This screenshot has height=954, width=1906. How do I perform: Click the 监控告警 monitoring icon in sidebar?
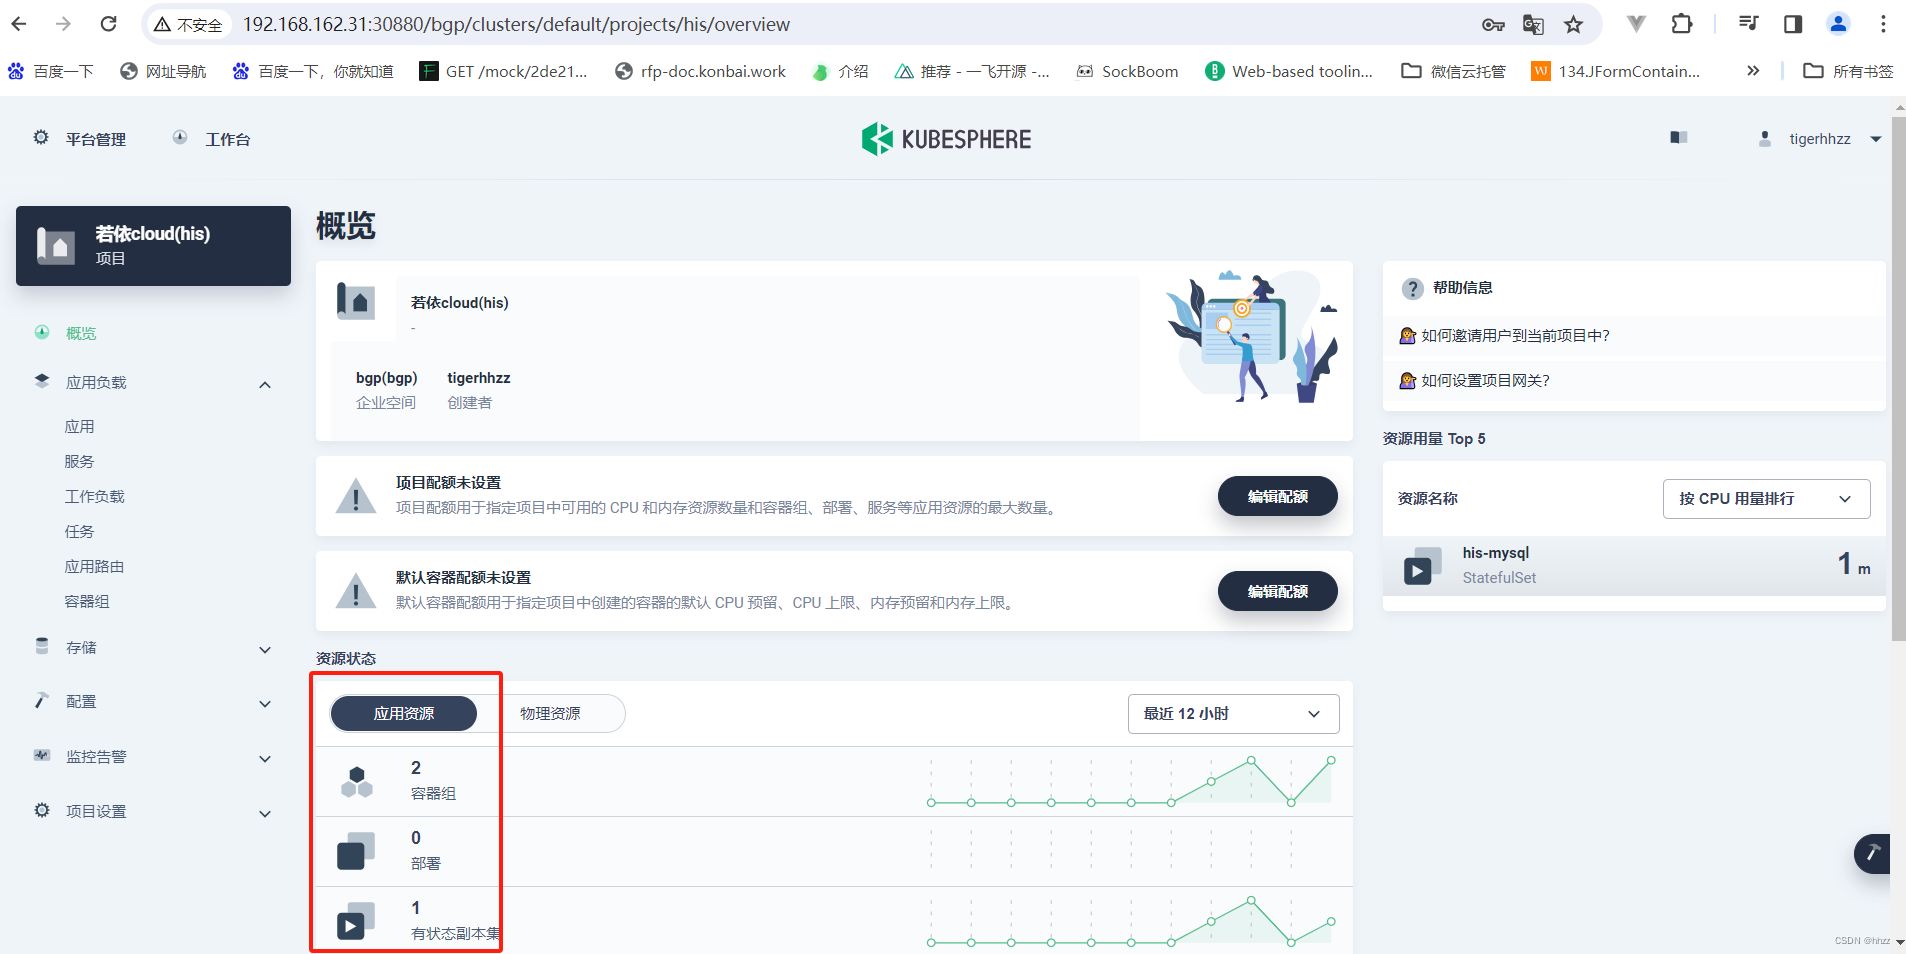pyautogui.click(x=41, y=756)
